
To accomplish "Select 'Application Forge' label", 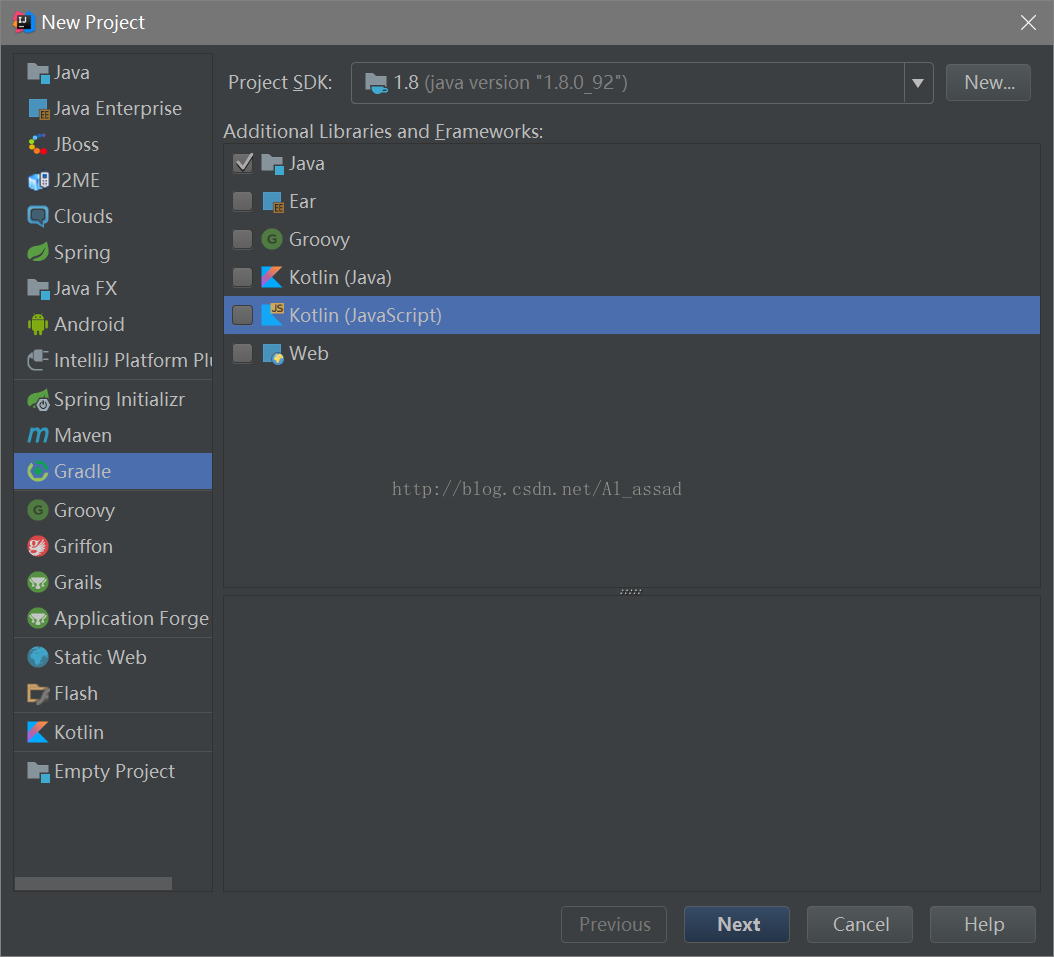I will coord(131,618).
